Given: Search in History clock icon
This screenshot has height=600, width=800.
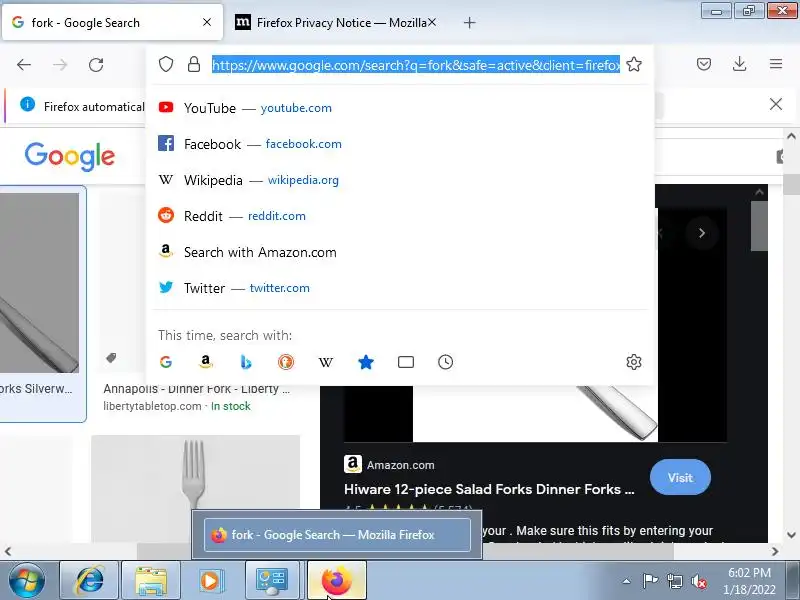Looking at the screenshot, I should click(x=445, y=362).
